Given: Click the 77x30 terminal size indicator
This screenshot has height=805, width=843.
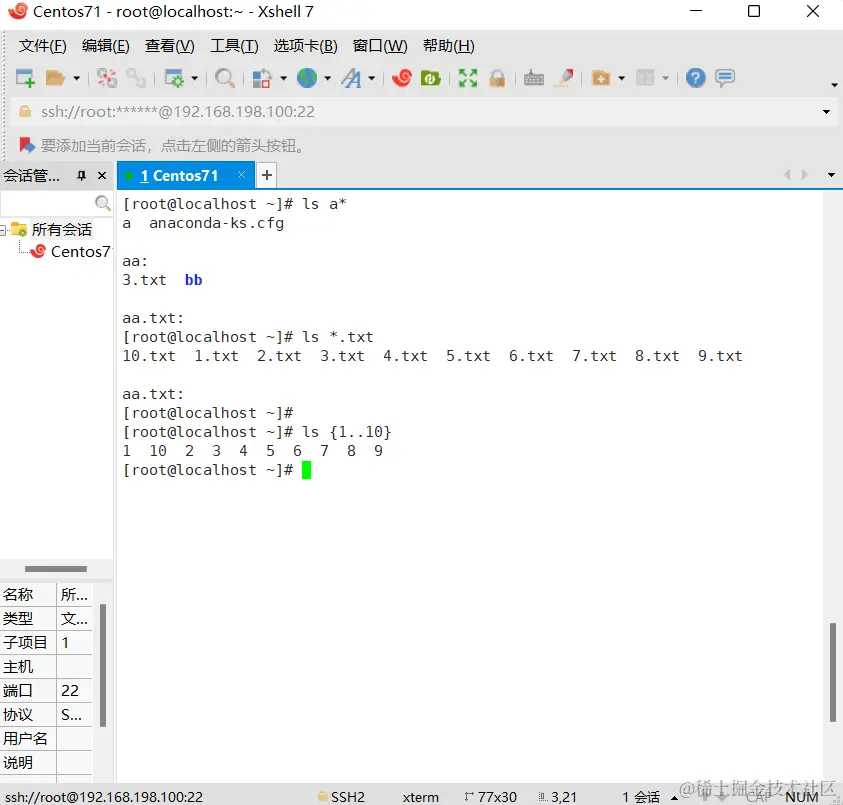Looking at the screenshot, I should pos(491,797).
